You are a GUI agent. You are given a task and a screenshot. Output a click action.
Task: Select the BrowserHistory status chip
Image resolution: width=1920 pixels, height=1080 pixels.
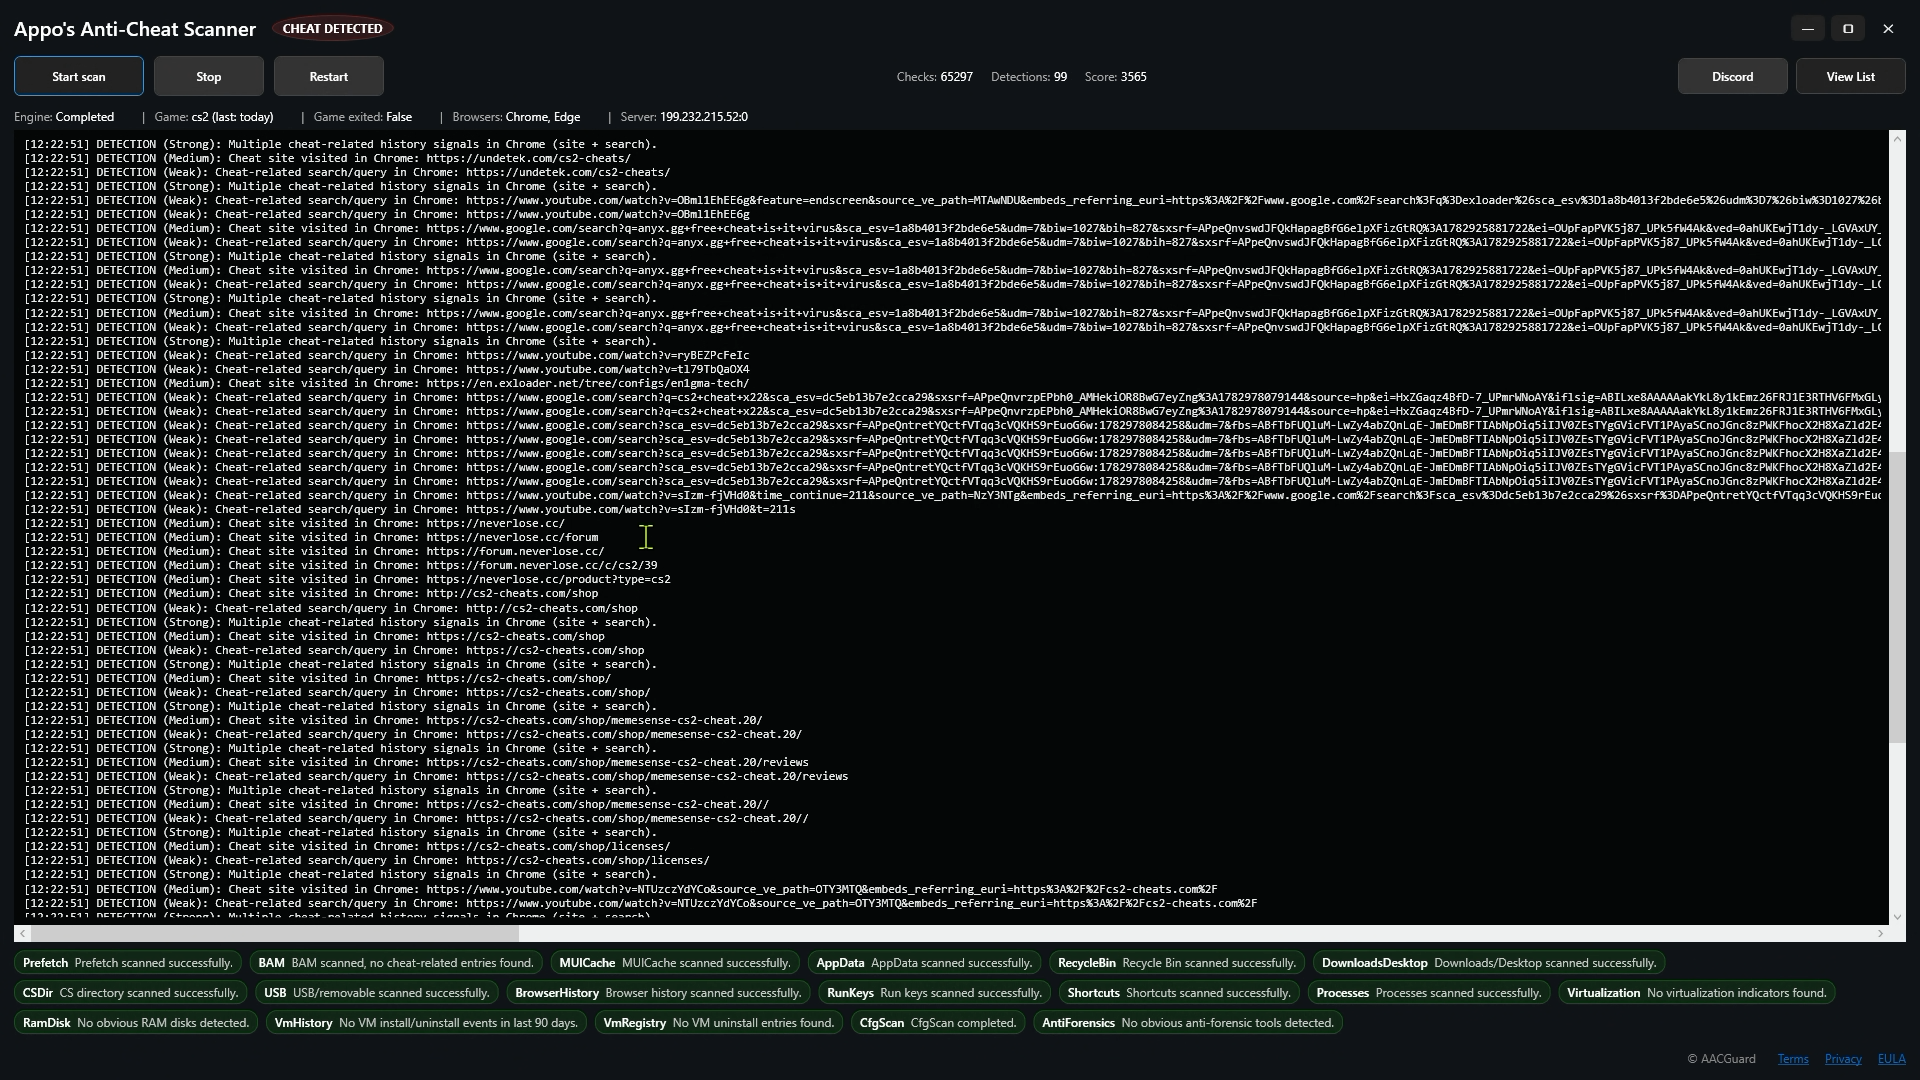pyautogui.click(x=658, y=993)
